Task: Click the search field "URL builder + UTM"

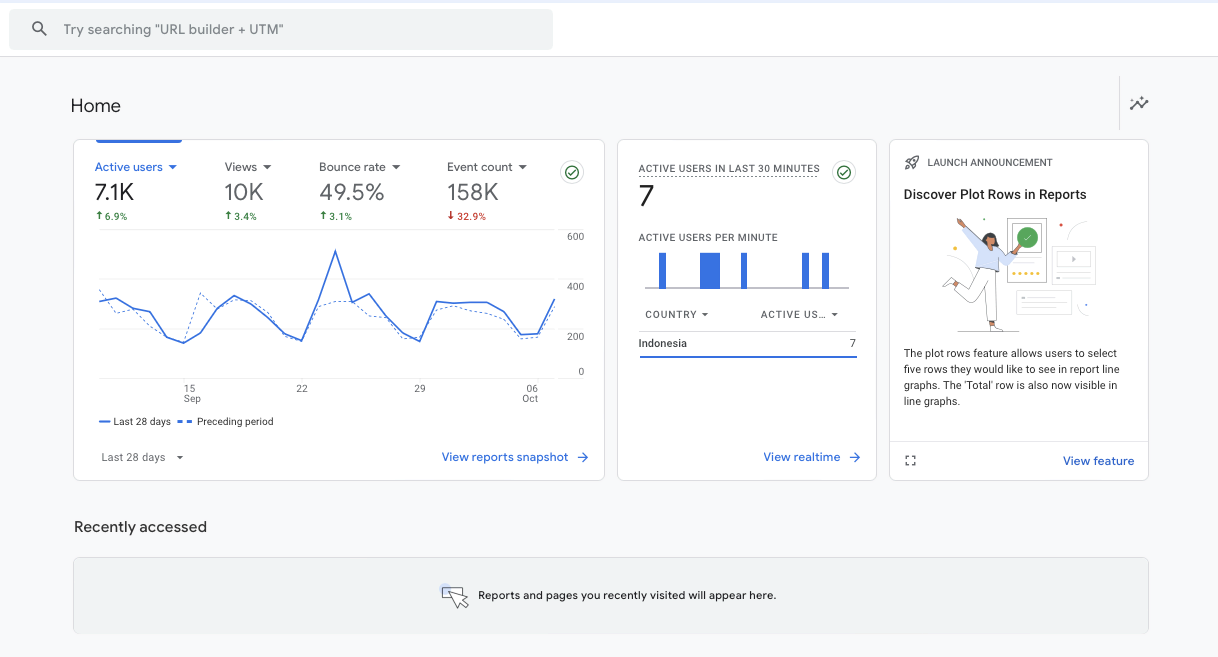Action: click(281, 29)
